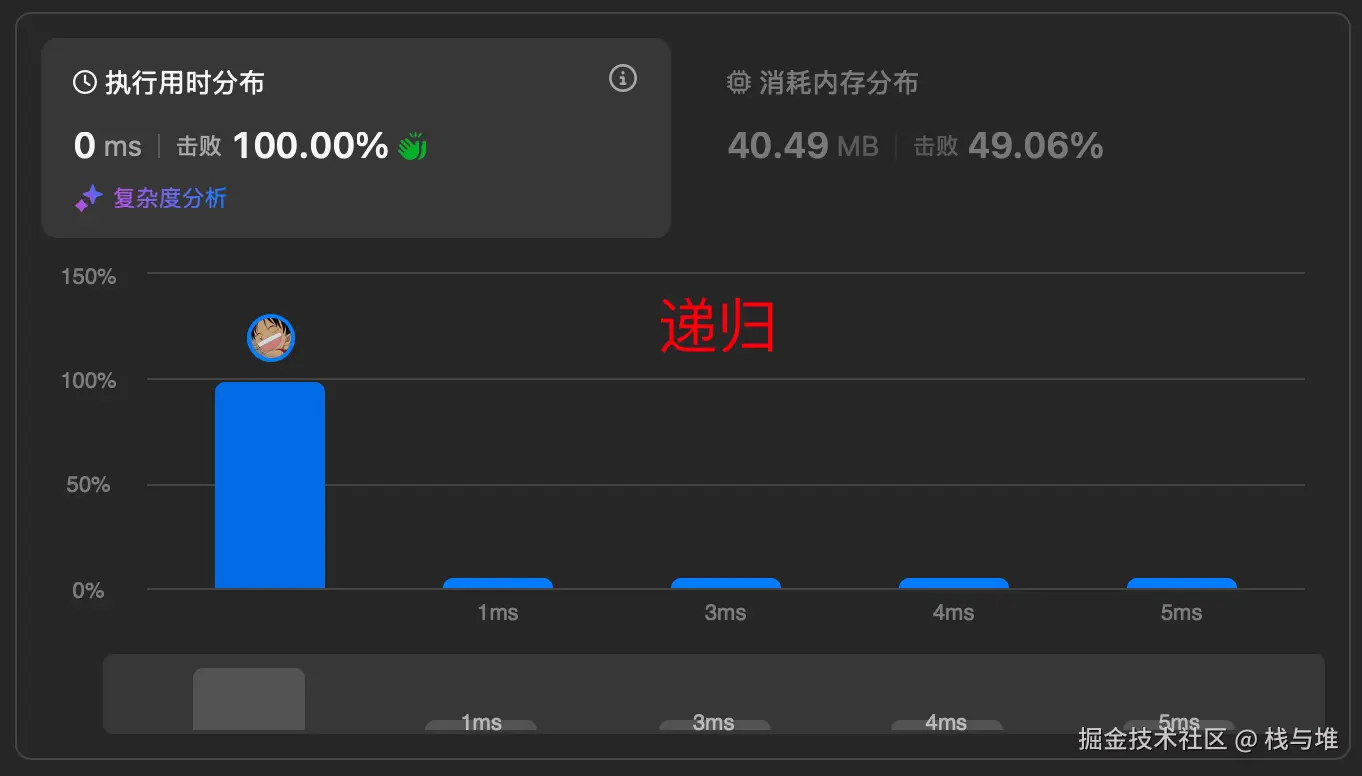Click the 5ms x-axis label under the chart

click(x=1182, y=612)
